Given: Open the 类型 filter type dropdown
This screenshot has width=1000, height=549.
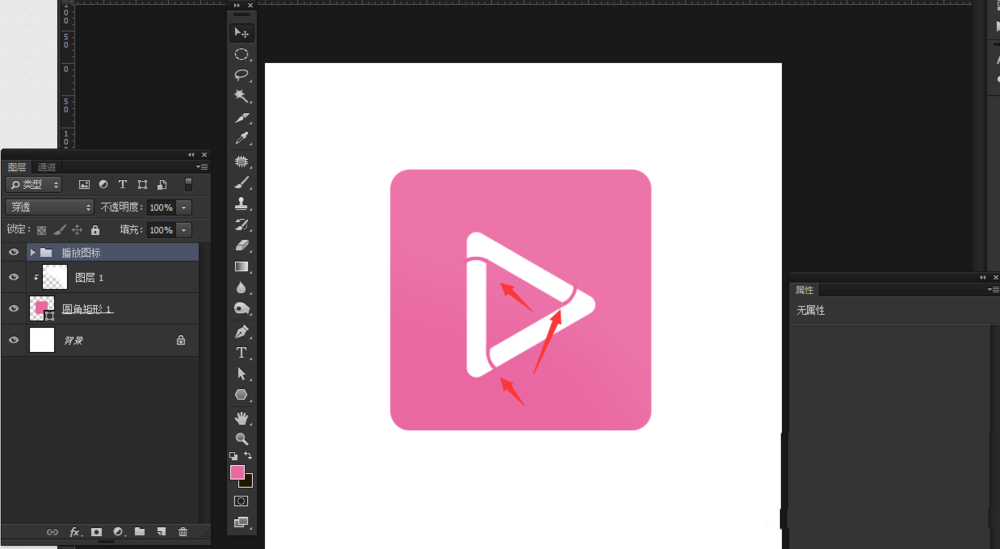Looking at the screenshot, I should coord(34,184).
